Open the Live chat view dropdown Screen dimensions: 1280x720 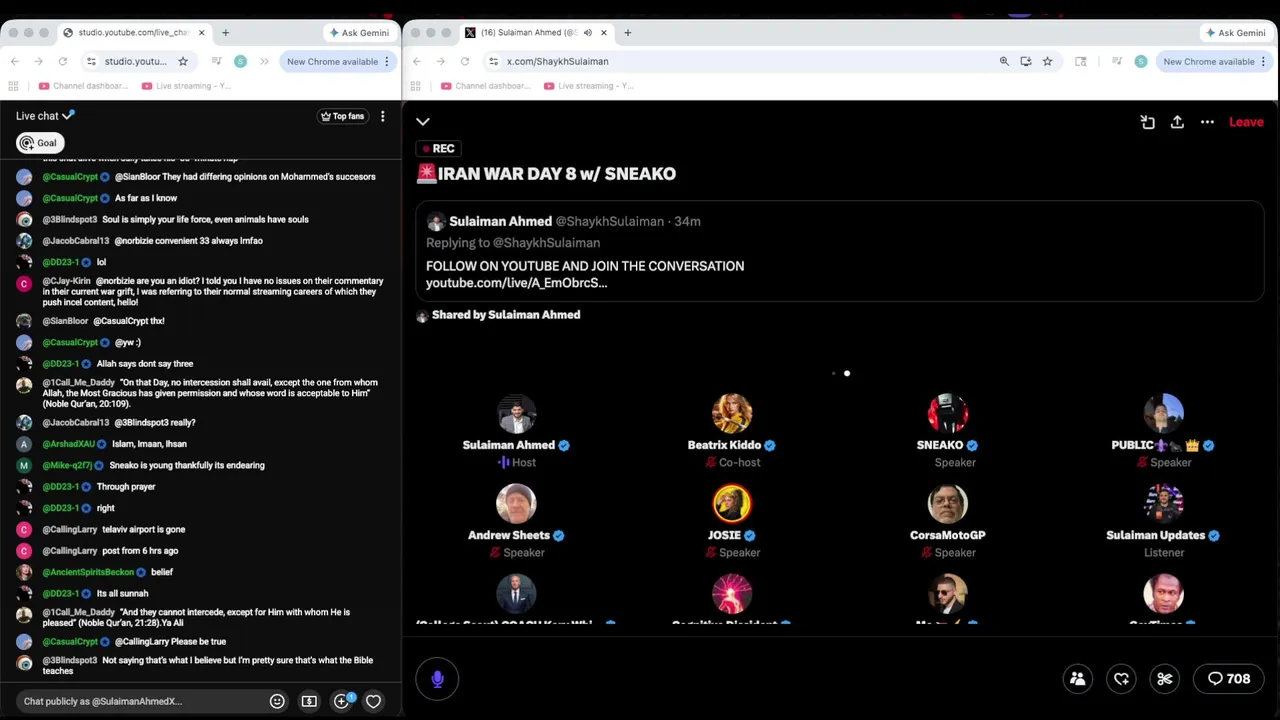[45, 116]
